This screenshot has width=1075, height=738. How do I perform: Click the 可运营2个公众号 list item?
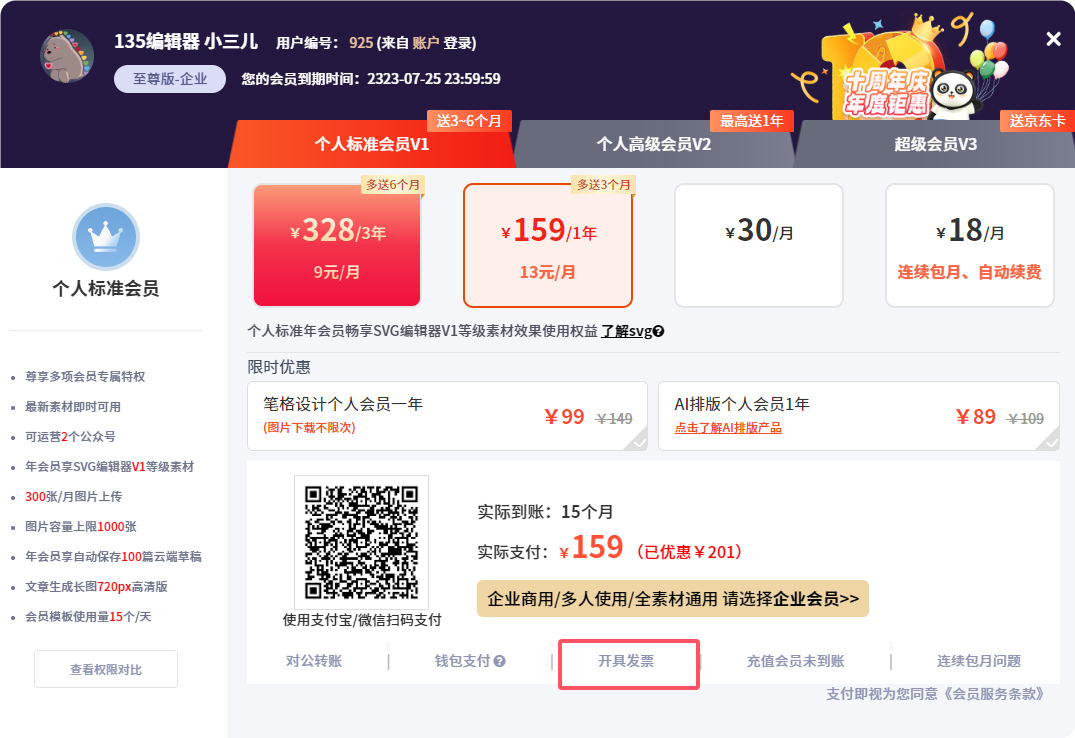70,437
